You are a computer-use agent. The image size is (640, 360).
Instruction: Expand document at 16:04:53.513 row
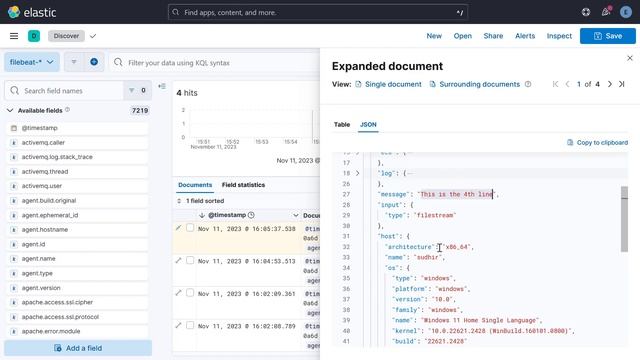coord(178,260)
